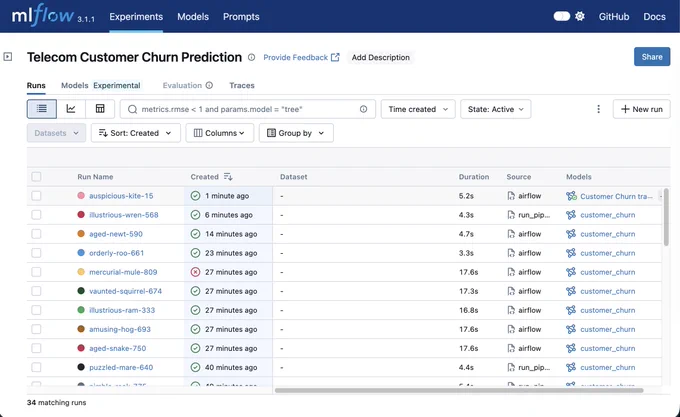Check the orderly-roo-661 run checkbox
Viewport: 680px width, 417px height.
pyautogui.click(x=36, y=253)
